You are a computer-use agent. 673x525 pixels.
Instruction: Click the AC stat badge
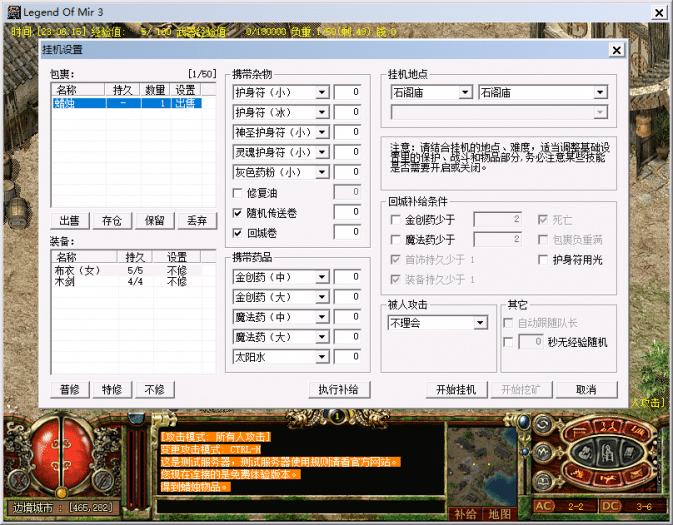pos(545,506)
